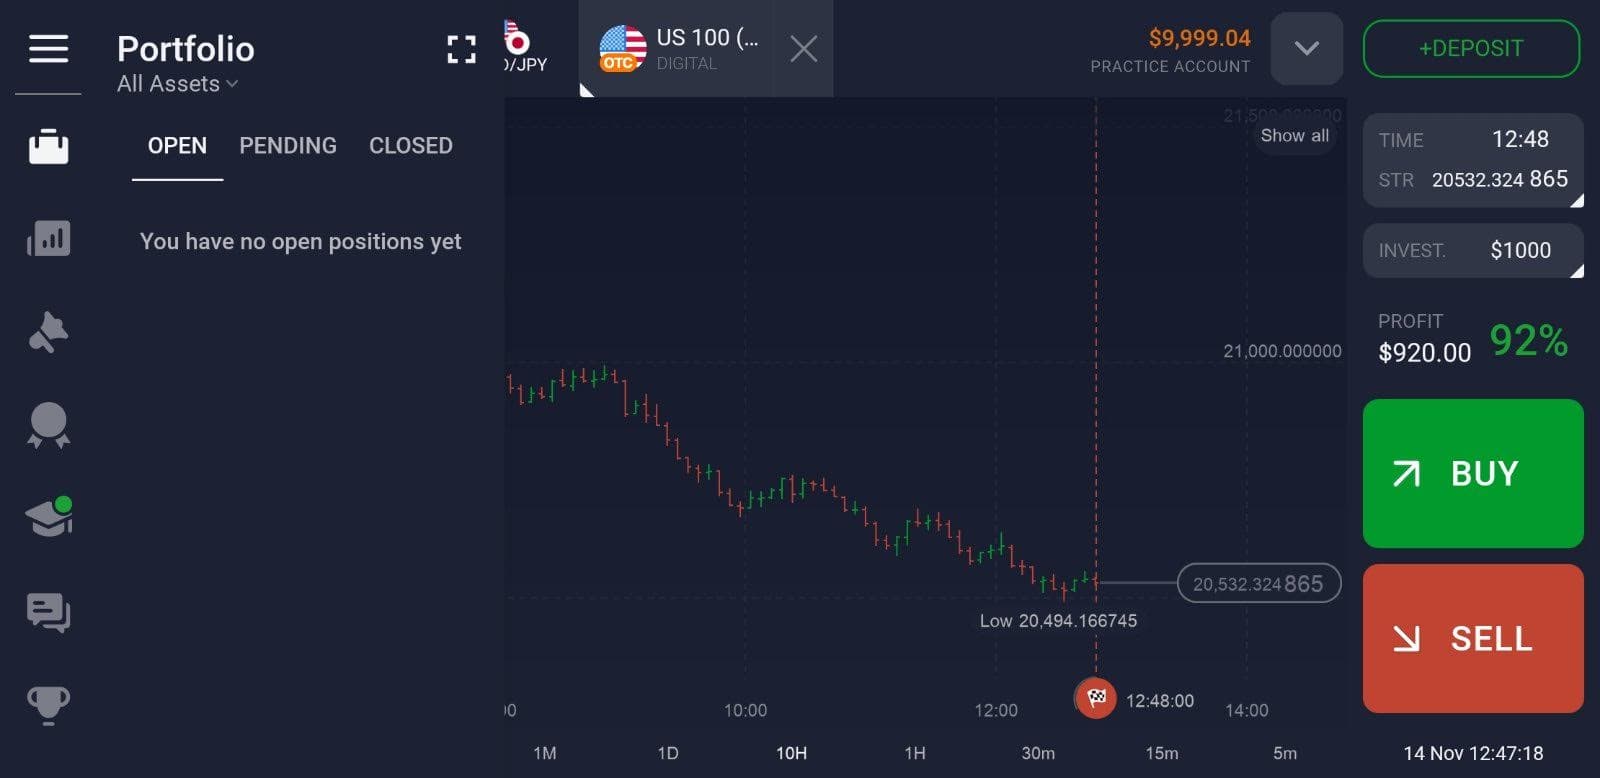Image resolution: width=1600 pixels, height=778 pixels.
Task: Click Show all on the chart
Action: pyautogui.click(x=1294, y=136)
